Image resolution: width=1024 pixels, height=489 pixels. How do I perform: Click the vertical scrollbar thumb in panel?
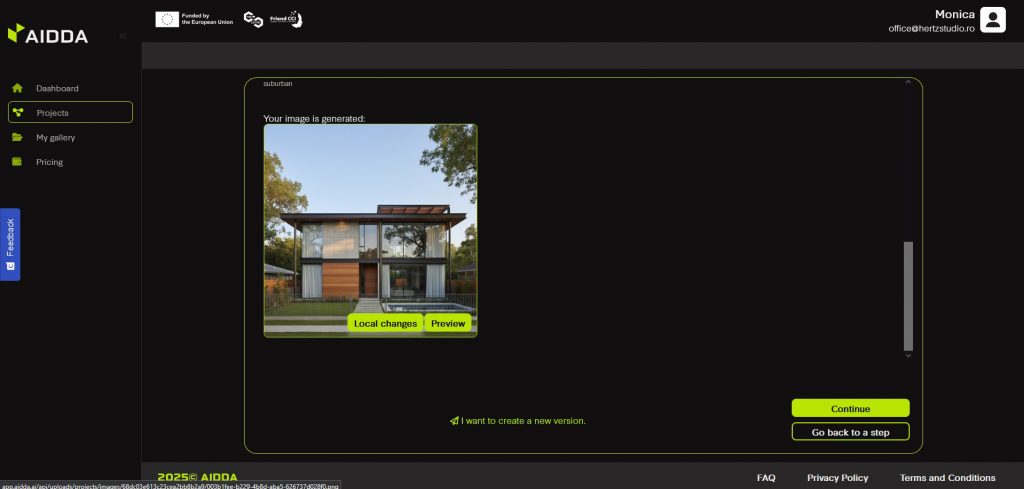pyautogui.click(x=908, y=295)
